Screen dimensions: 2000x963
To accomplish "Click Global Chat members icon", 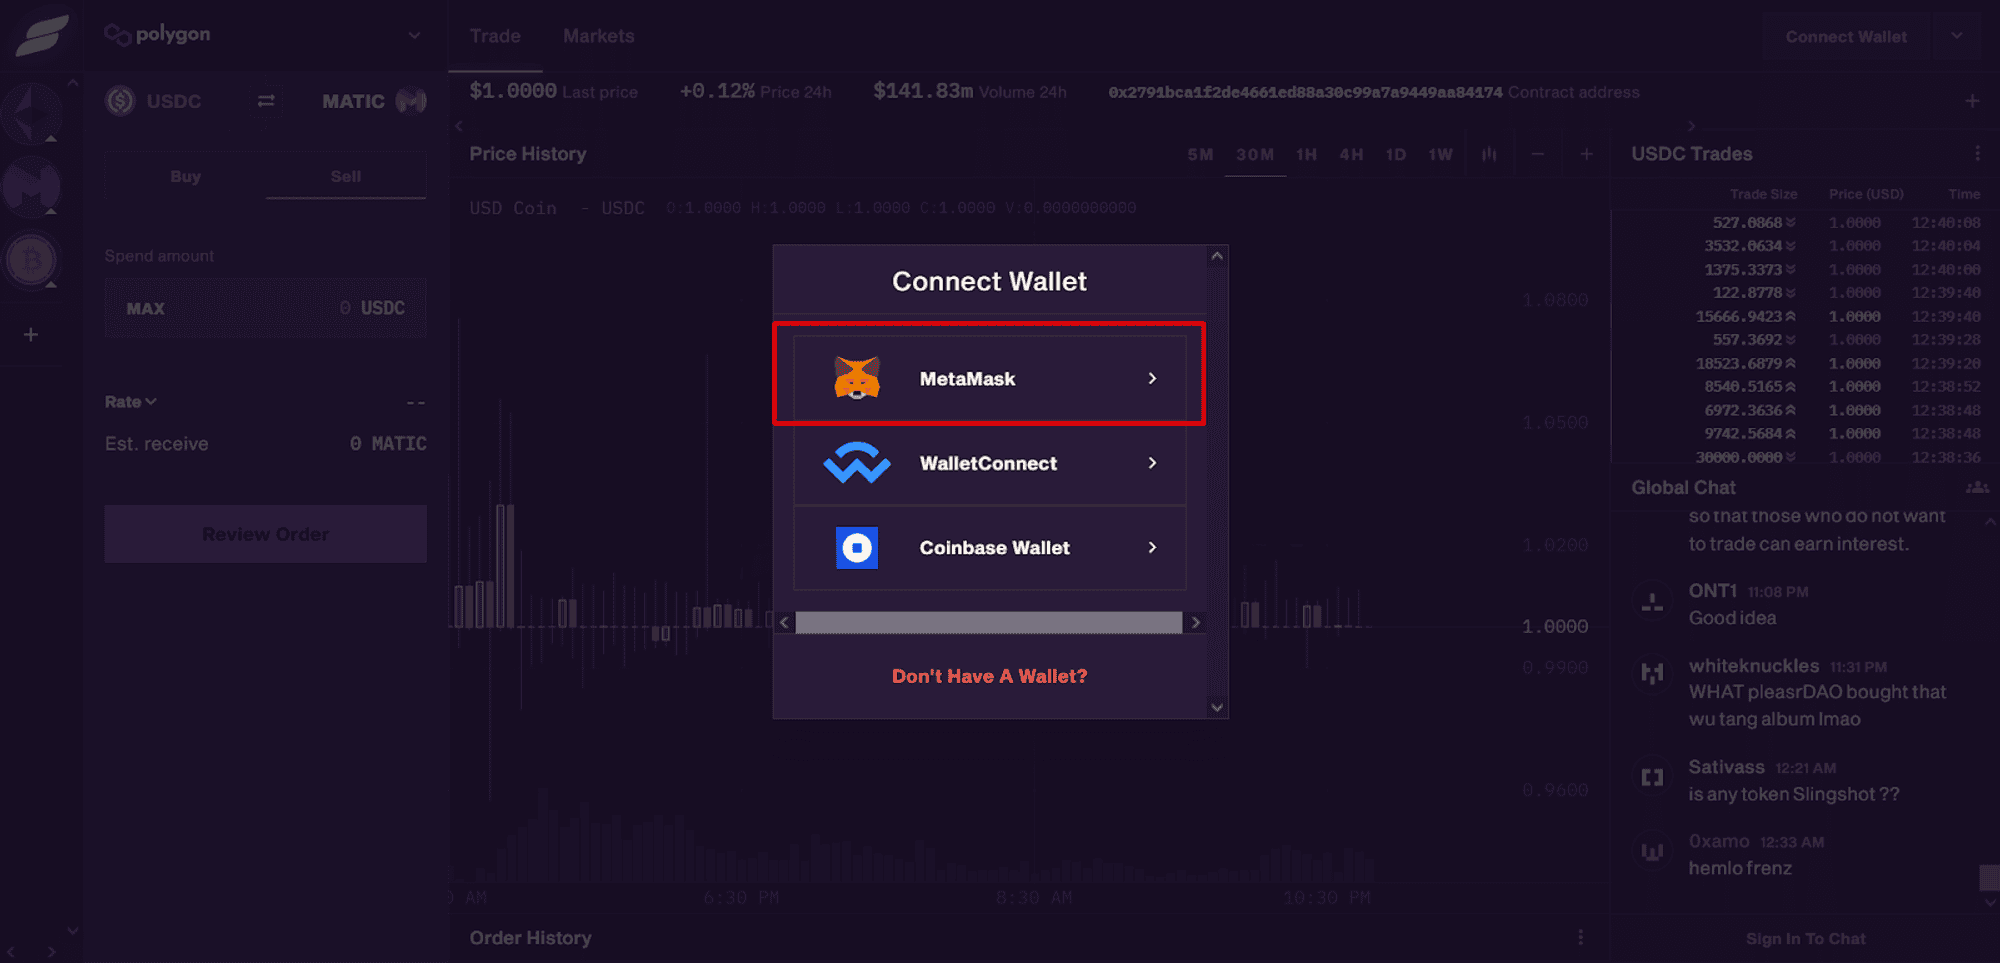I will (x=1977, y=487).
